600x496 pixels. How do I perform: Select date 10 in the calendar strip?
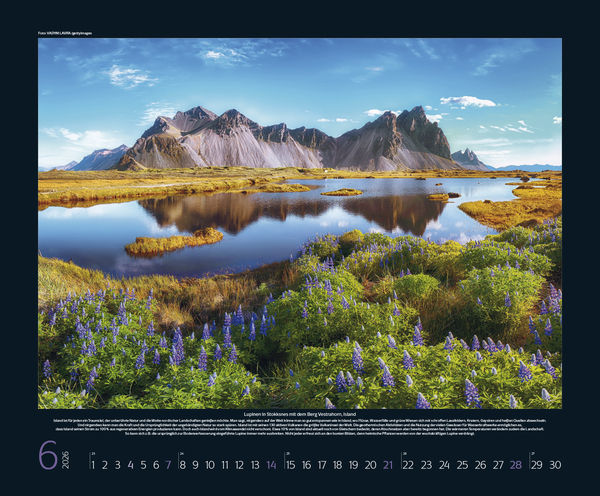[x=211, y=464]
